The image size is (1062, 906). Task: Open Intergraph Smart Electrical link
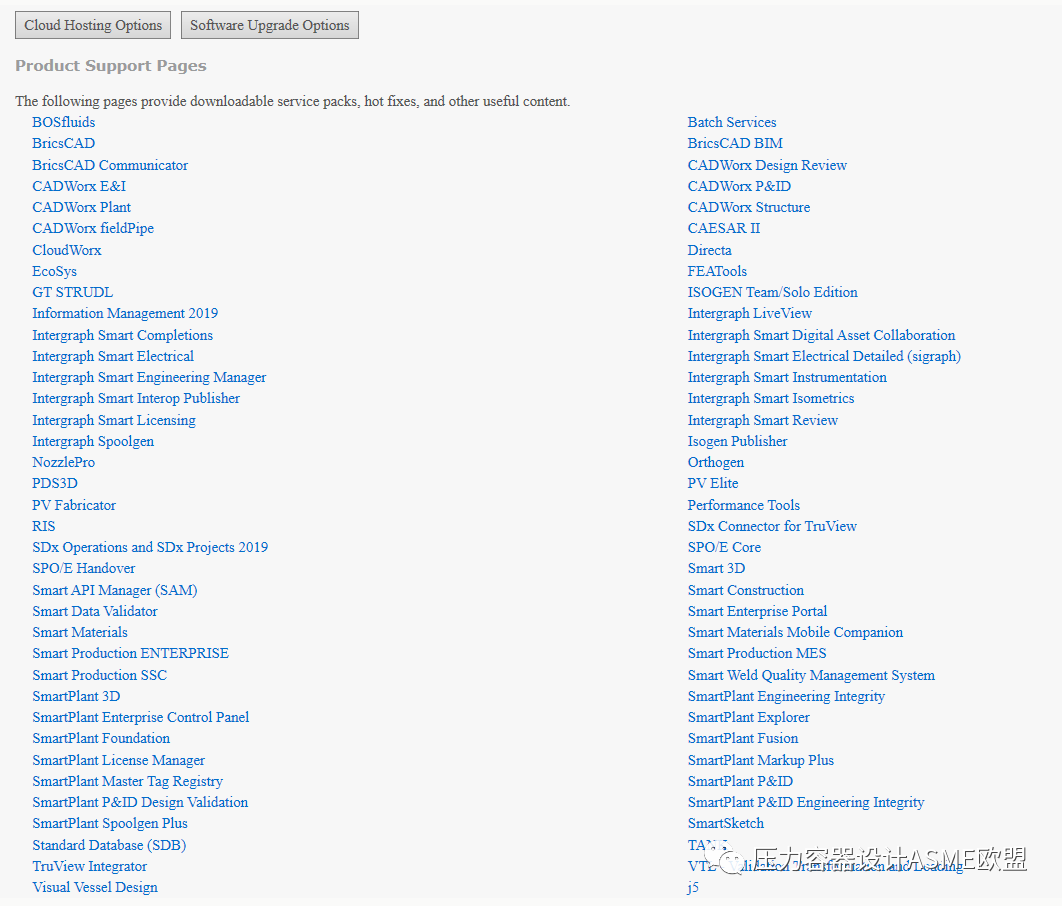(112, 356)
